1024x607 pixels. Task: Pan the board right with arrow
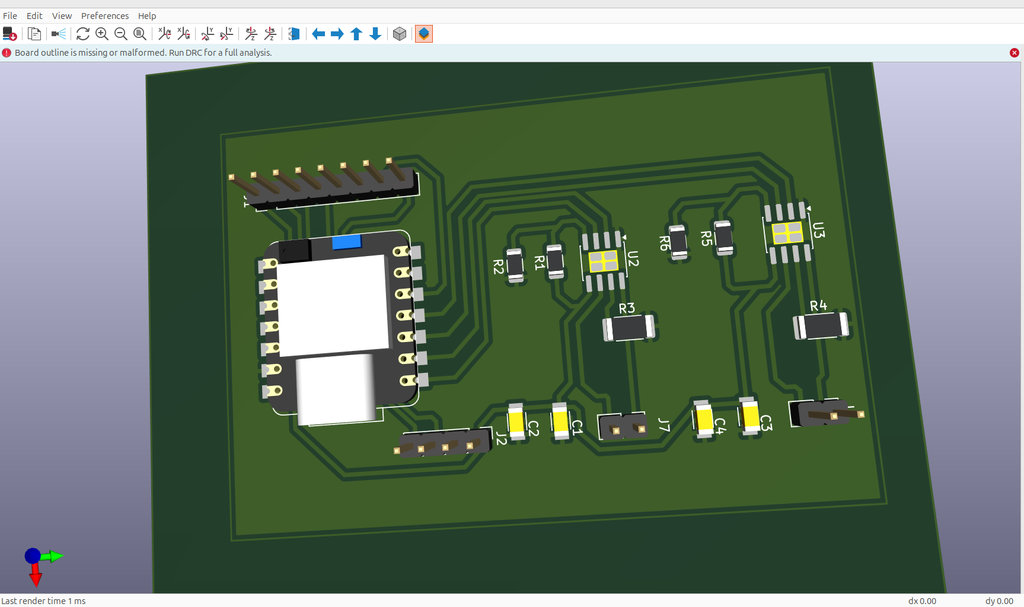pyautogui.click(x=338, y=33)
